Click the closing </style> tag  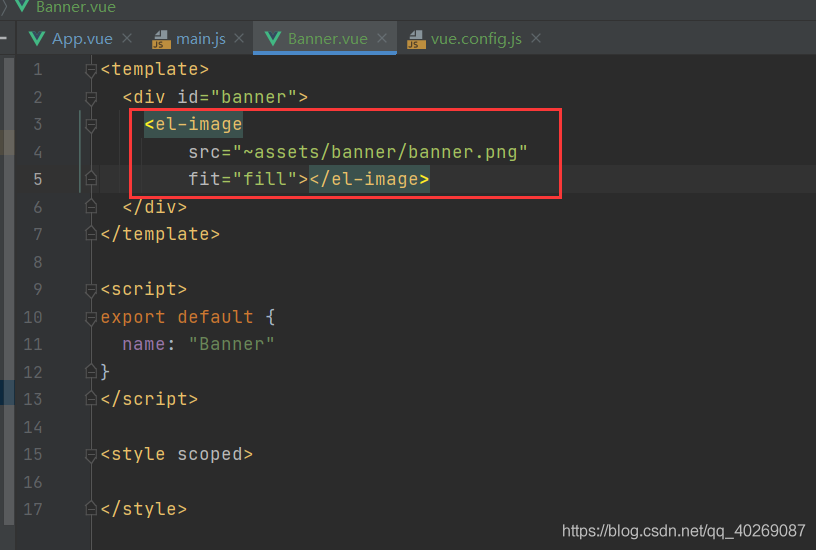pyautogui.click(x=144, y=509)
